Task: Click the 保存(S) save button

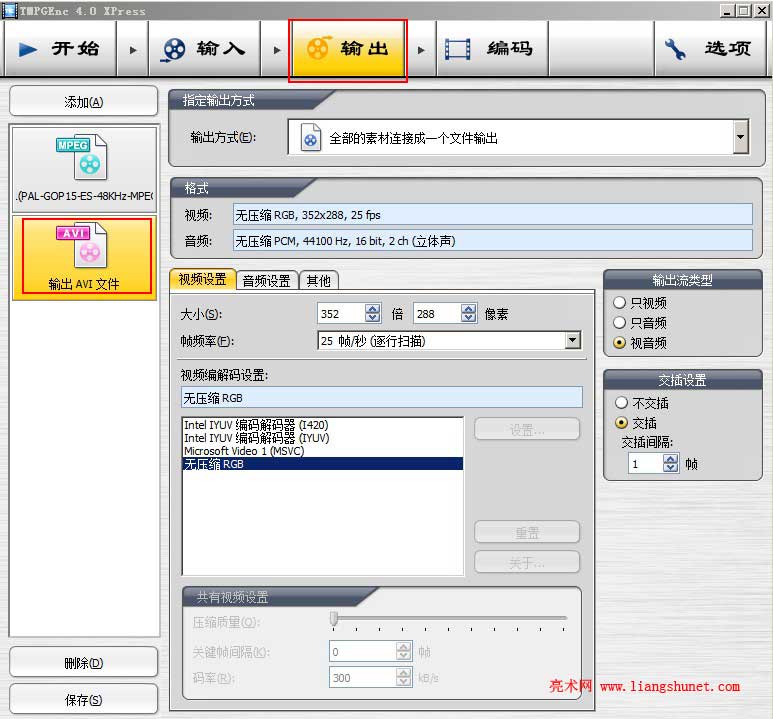Action: coord(83,699)
